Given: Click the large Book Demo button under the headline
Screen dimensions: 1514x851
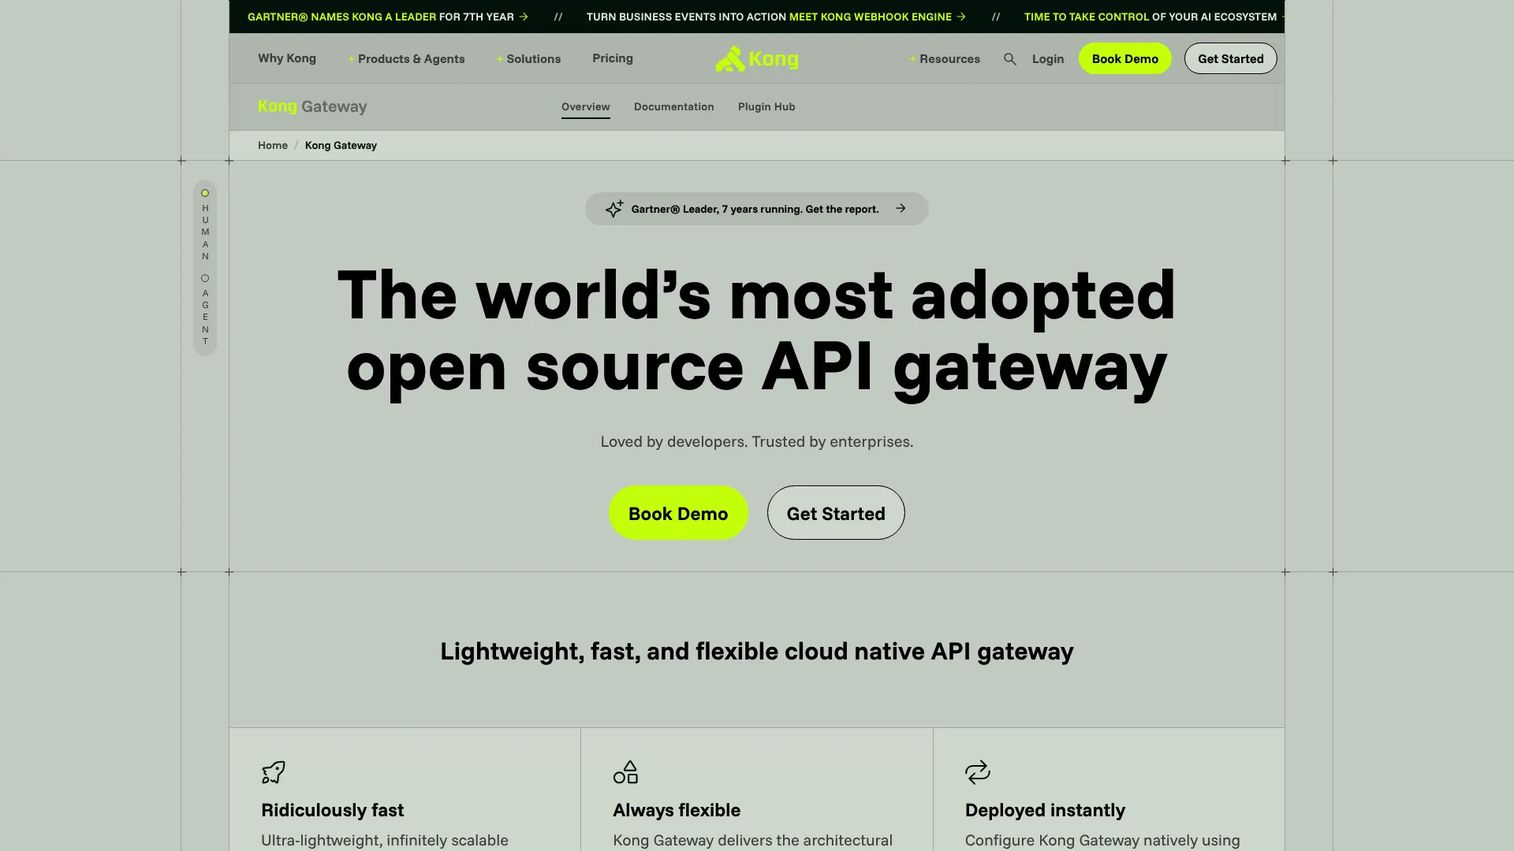Looking at the screenshot, I should click(x=678, y=513).
